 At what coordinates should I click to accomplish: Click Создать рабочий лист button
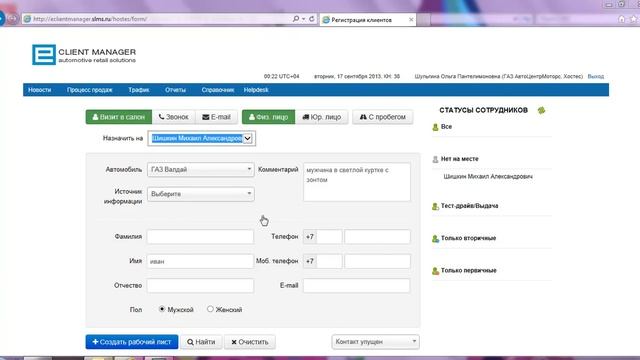pos(132,342)
